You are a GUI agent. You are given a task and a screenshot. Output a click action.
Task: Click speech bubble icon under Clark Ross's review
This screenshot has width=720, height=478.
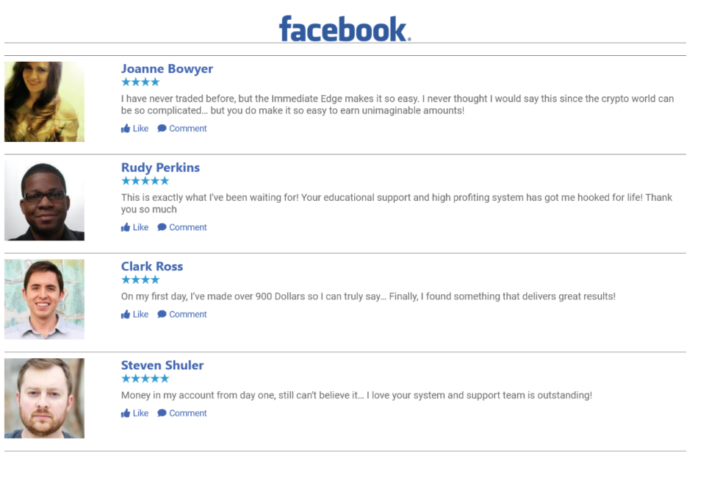162,315
